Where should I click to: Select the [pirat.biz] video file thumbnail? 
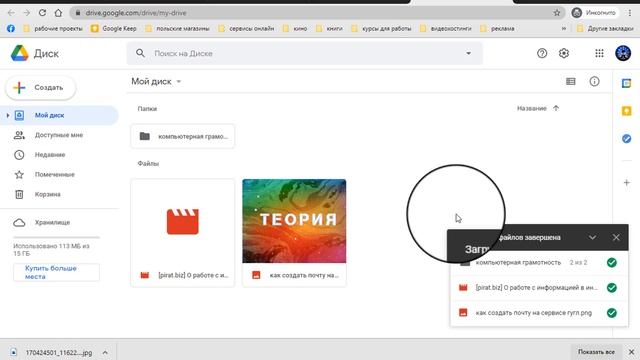(x=182, y=221)
